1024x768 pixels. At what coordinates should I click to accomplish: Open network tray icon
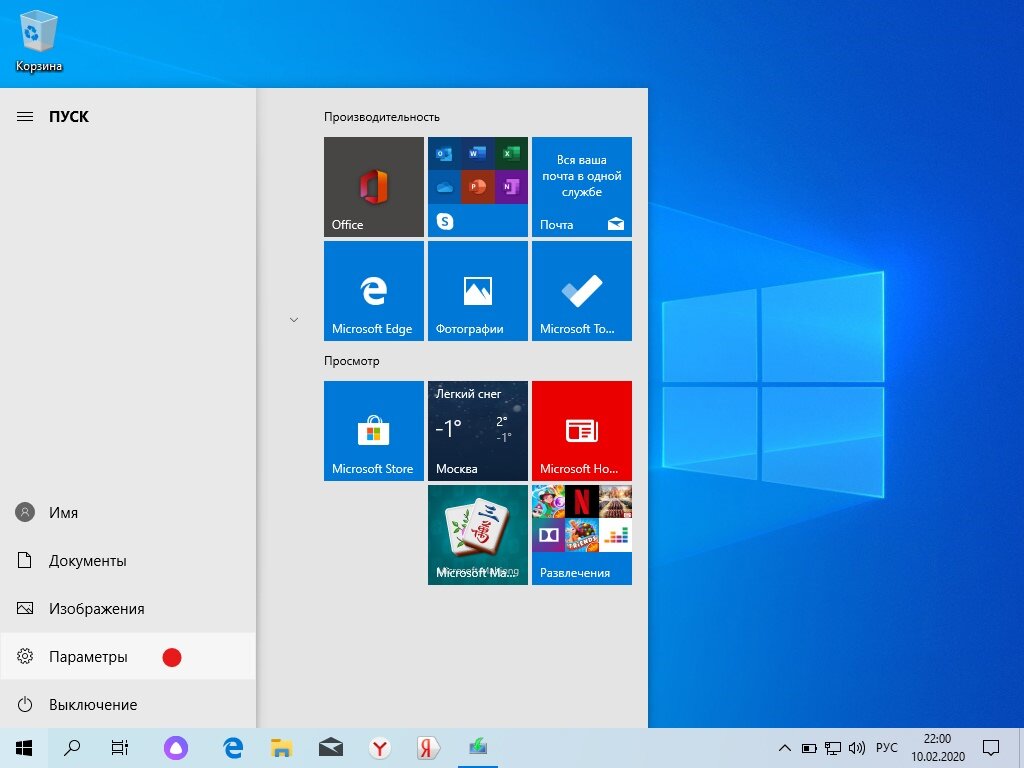(x=833, y=748)
